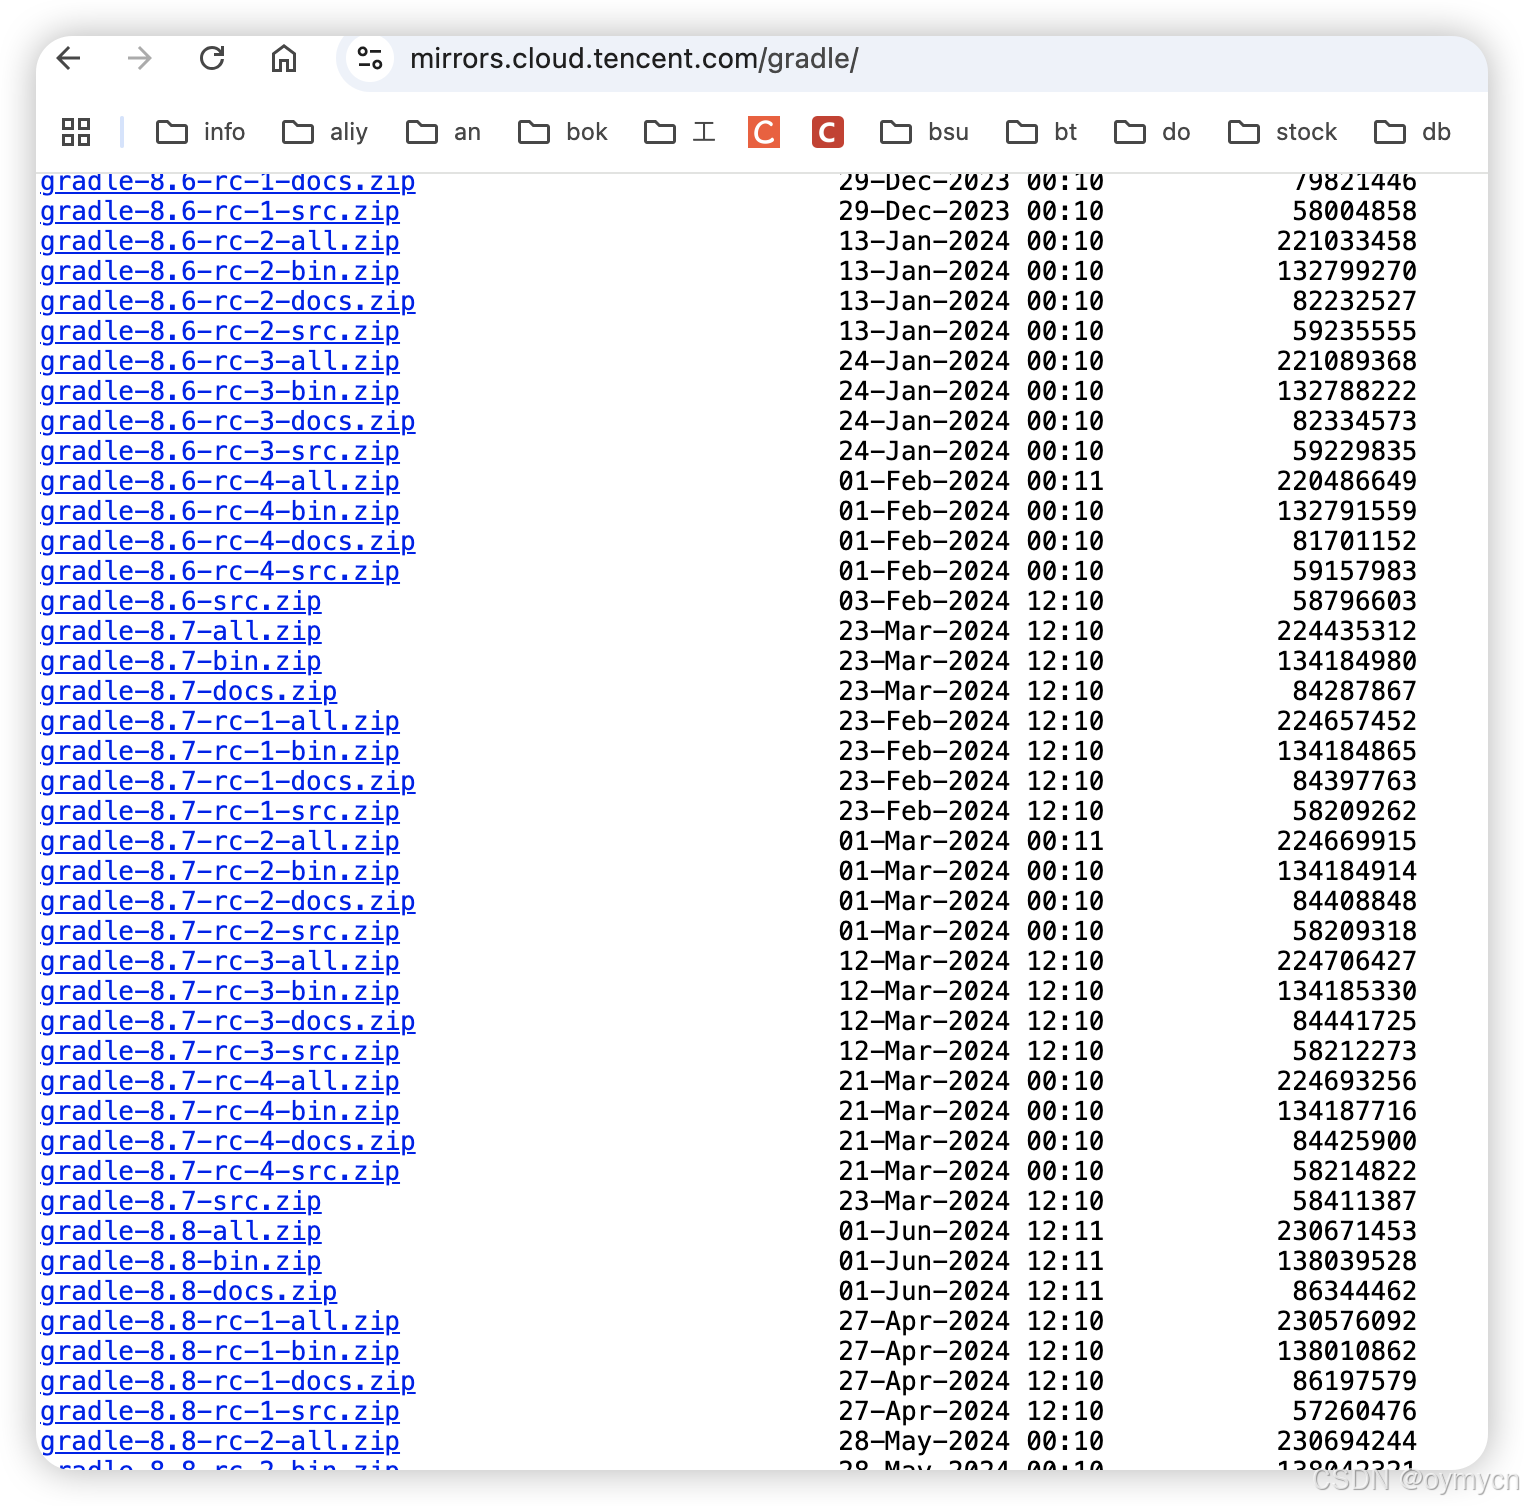Screen dimensions: 1524x1506
Task: Click file size 86344462 of gradle-8.8-docs.zip
Action: (1355, 1291)
